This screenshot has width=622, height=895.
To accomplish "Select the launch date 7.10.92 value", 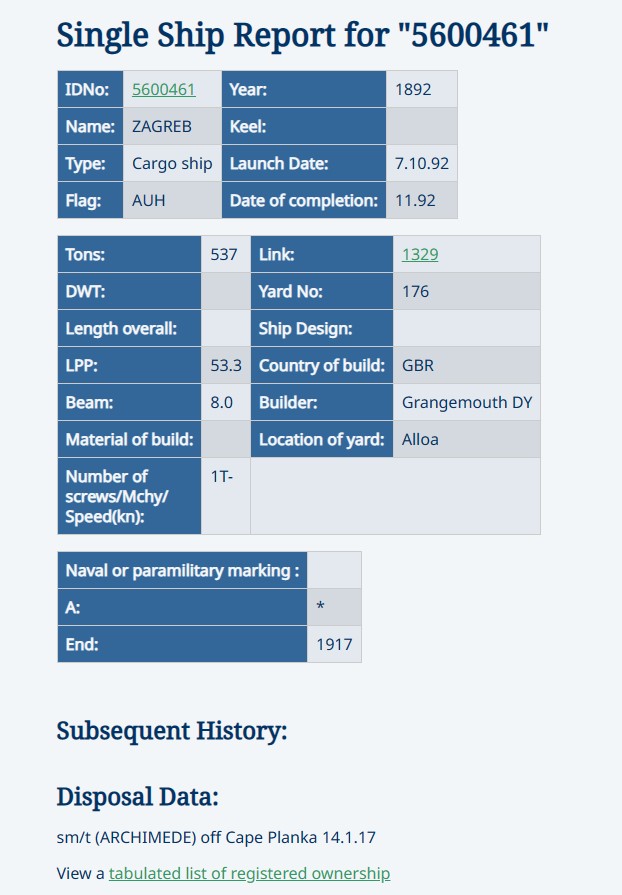I will (420, 164).
